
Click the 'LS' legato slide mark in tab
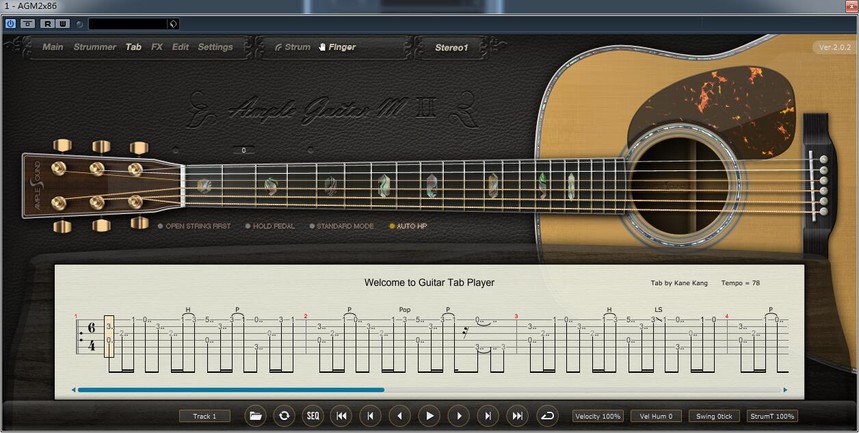click(658, 310)
